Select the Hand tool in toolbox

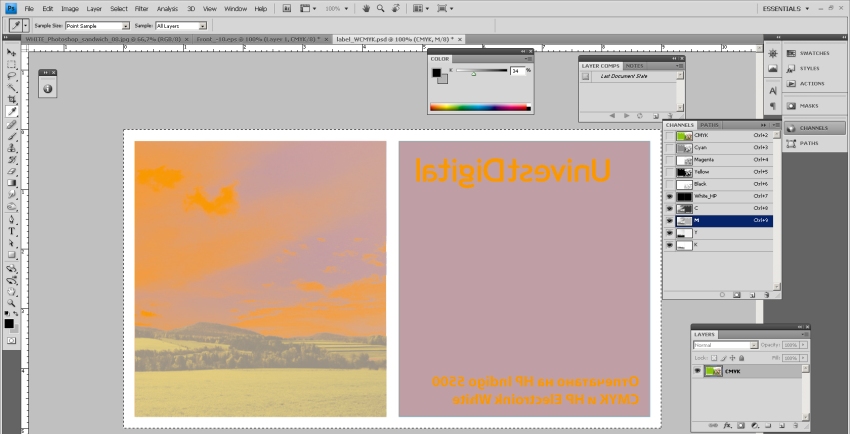(x=11, y=291)
